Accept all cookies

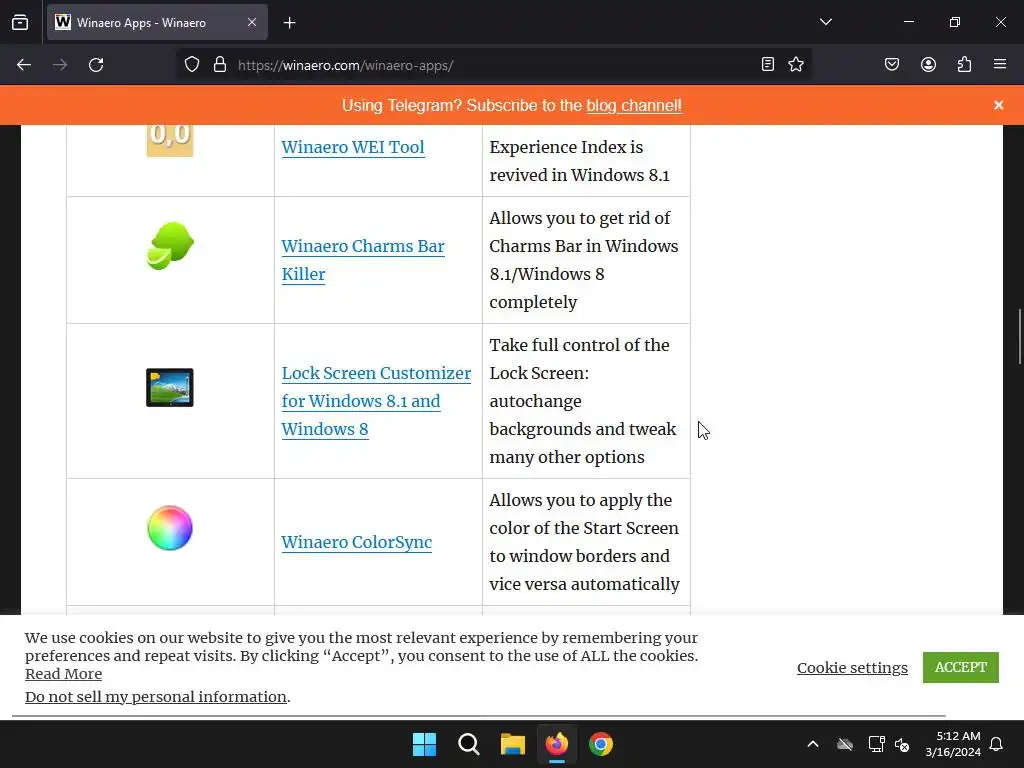(x=961, y=667)
